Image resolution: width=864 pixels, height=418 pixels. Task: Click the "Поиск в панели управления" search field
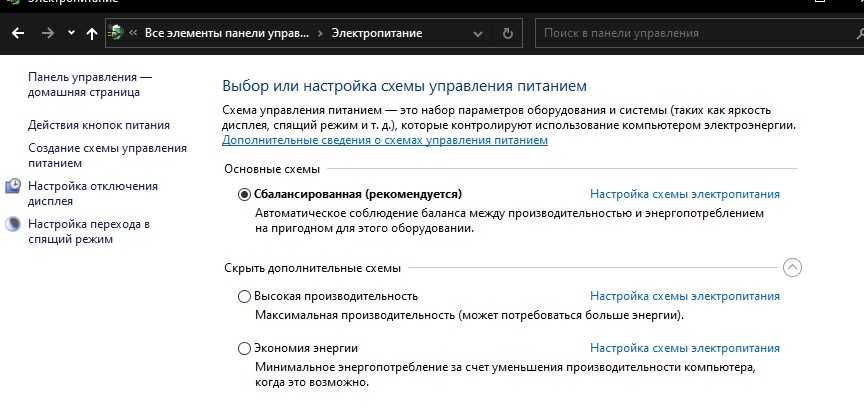690,33
